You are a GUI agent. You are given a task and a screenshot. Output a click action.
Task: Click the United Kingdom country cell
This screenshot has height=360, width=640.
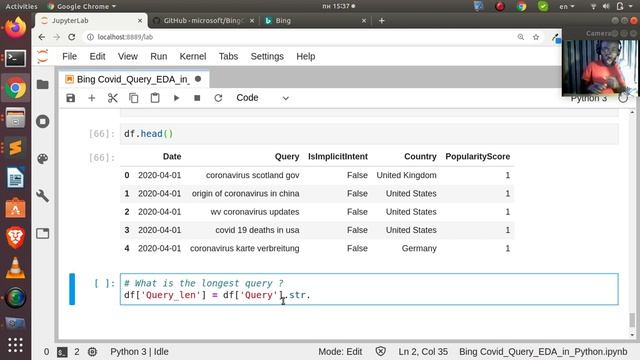click(407, 175)
